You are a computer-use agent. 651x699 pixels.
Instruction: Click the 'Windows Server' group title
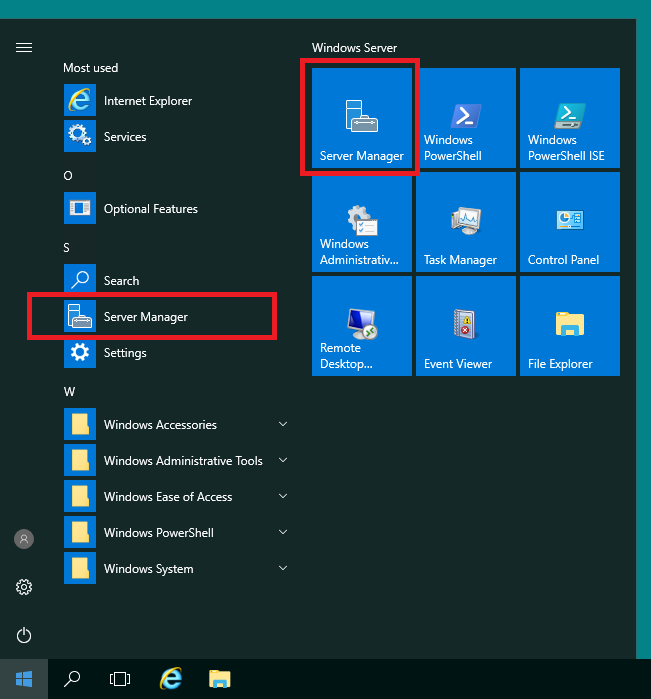(354, 48)
